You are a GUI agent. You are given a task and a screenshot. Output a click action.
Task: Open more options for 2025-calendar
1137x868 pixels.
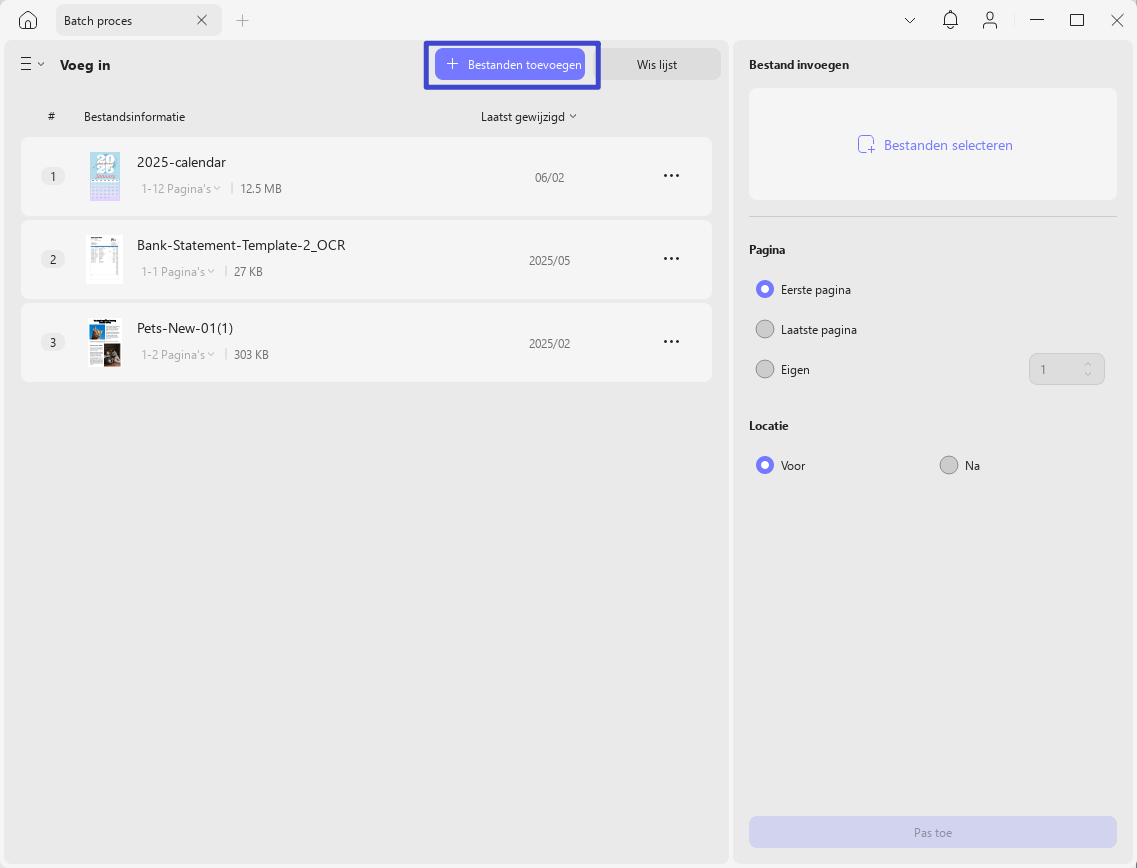tap(671, 175)
